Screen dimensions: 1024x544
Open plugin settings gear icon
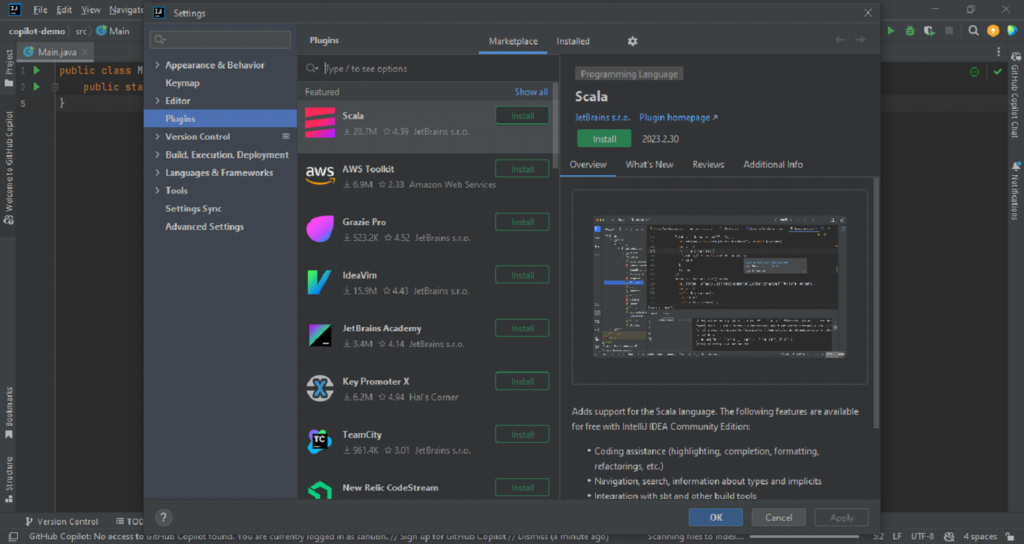point(632,41)
